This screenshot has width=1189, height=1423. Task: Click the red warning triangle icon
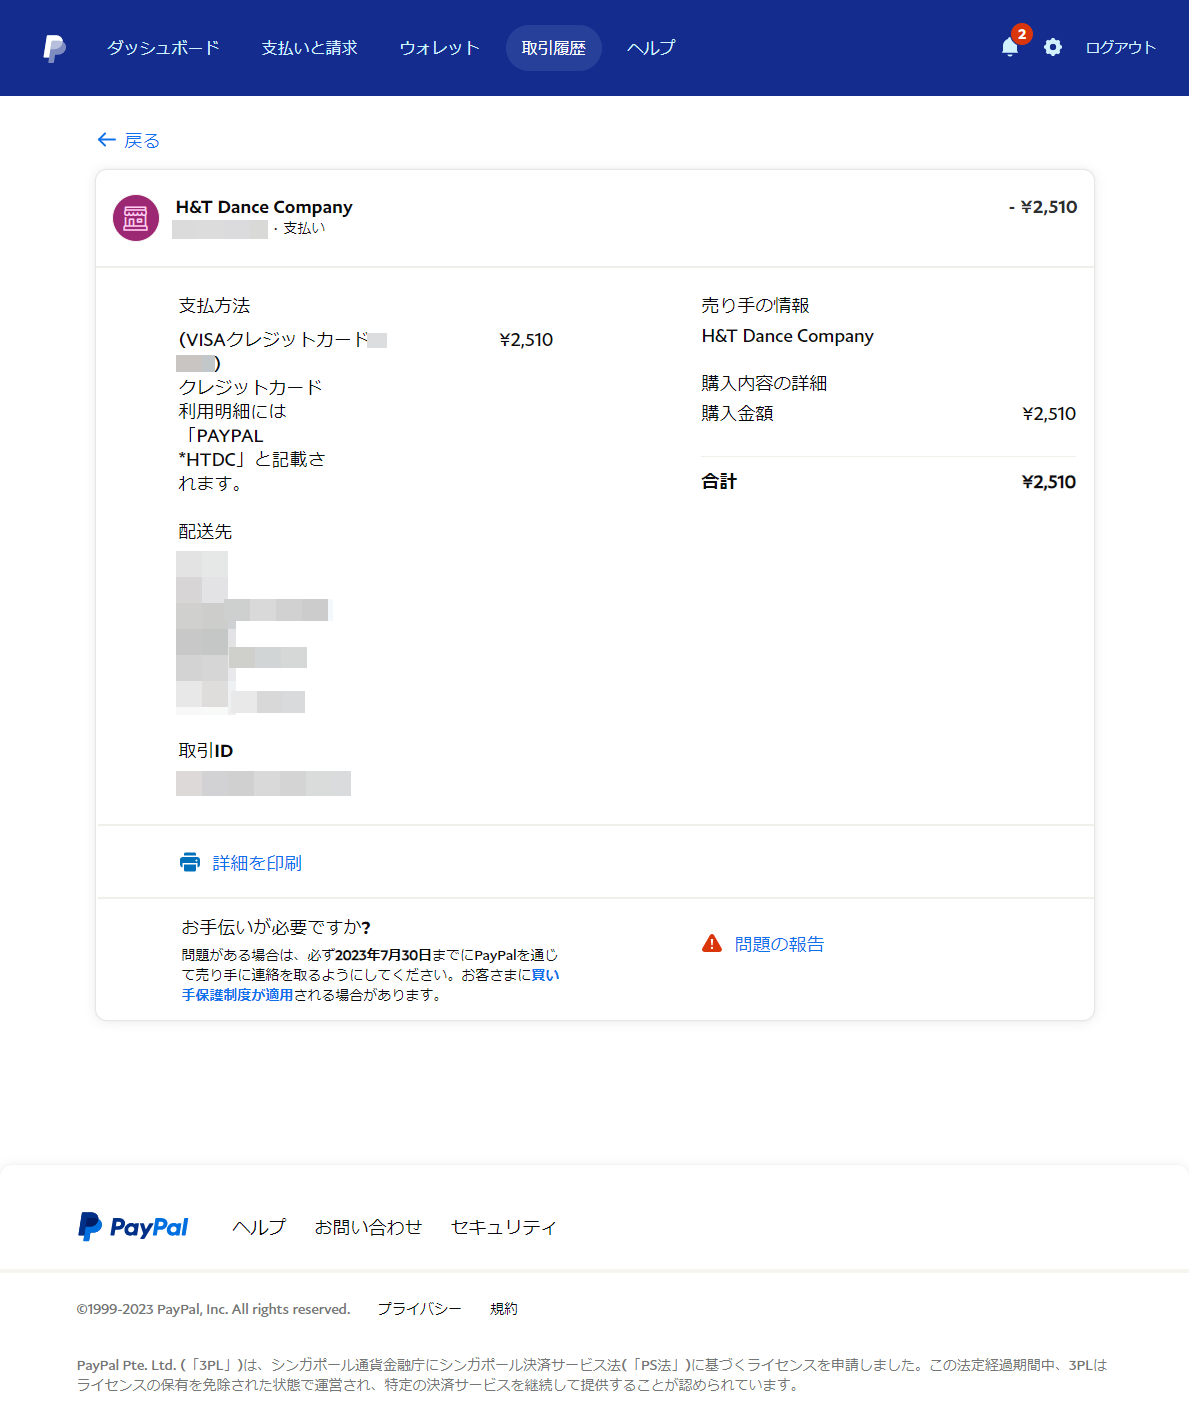(x=712, y=944)
